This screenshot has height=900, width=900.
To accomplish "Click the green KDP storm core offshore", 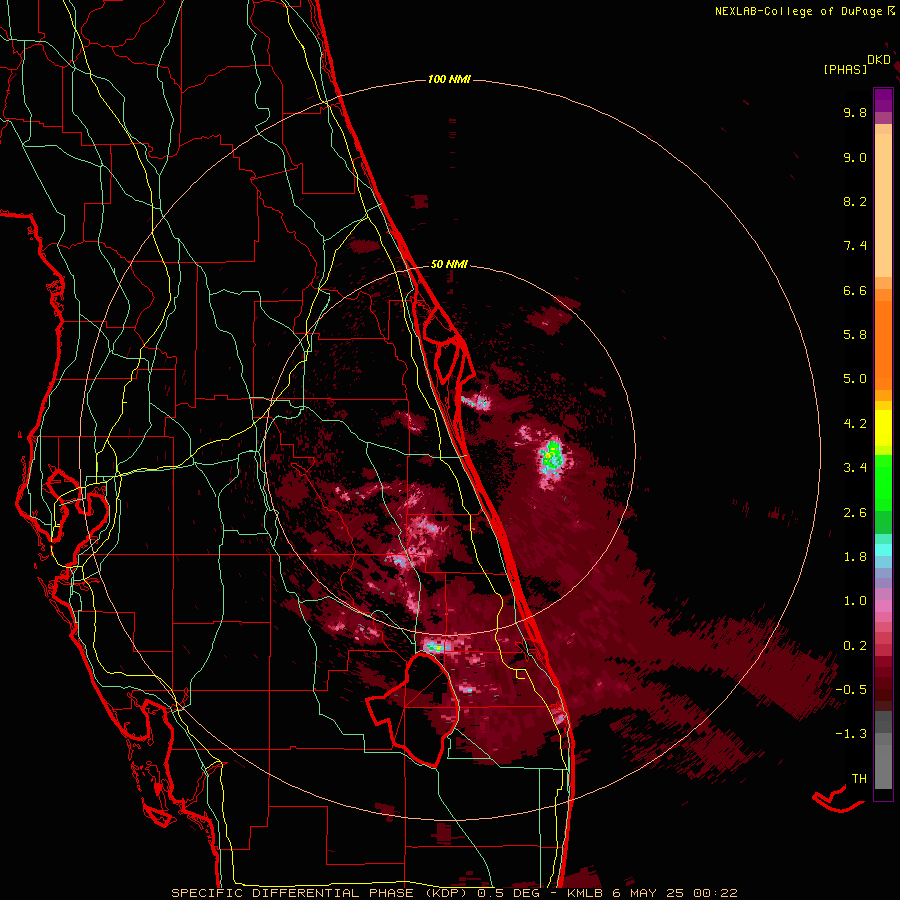I will tap(552, 455).
